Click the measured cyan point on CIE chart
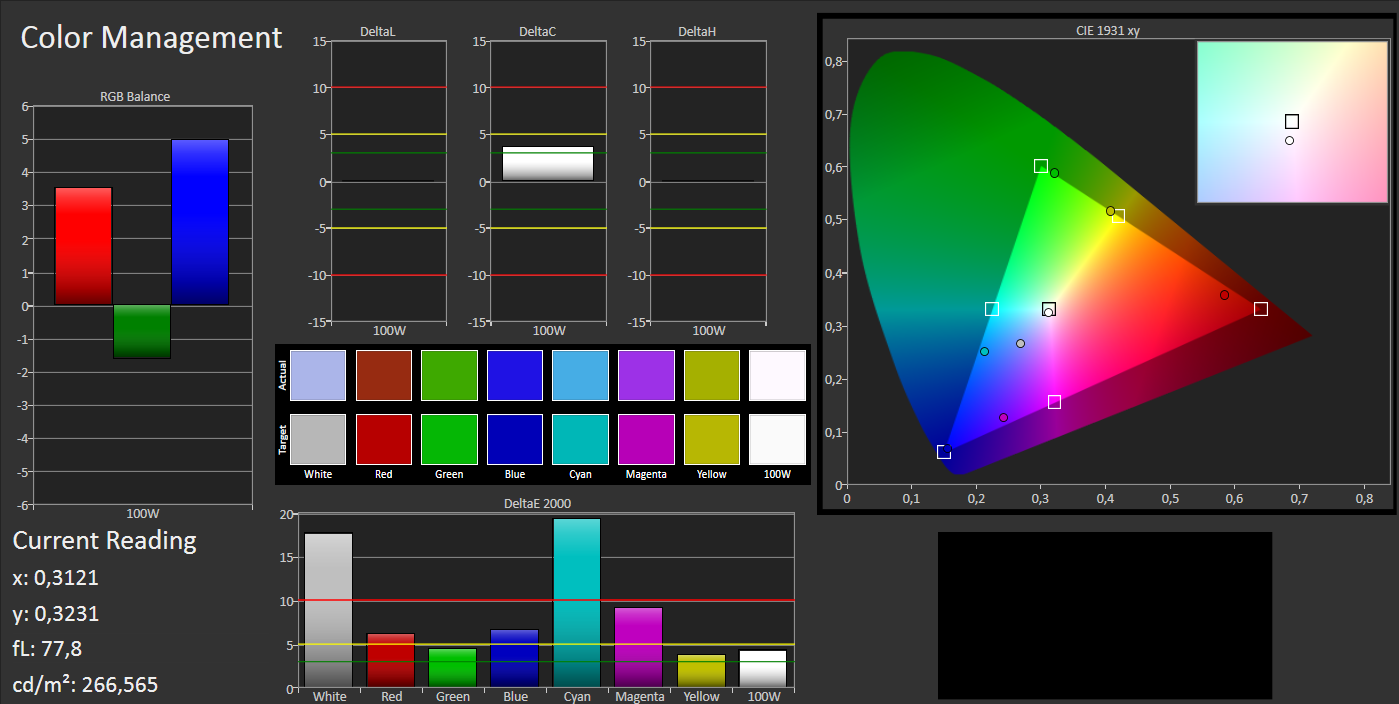The height and width of the screenshot is (704, 1399). [x=985, y=351]
